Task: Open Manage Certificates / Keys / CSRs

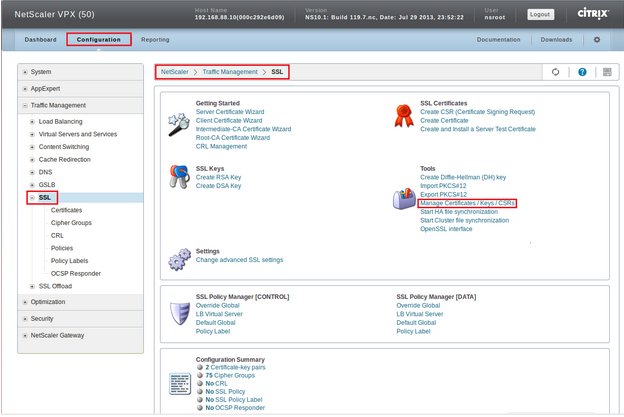Action: (467, 203)
